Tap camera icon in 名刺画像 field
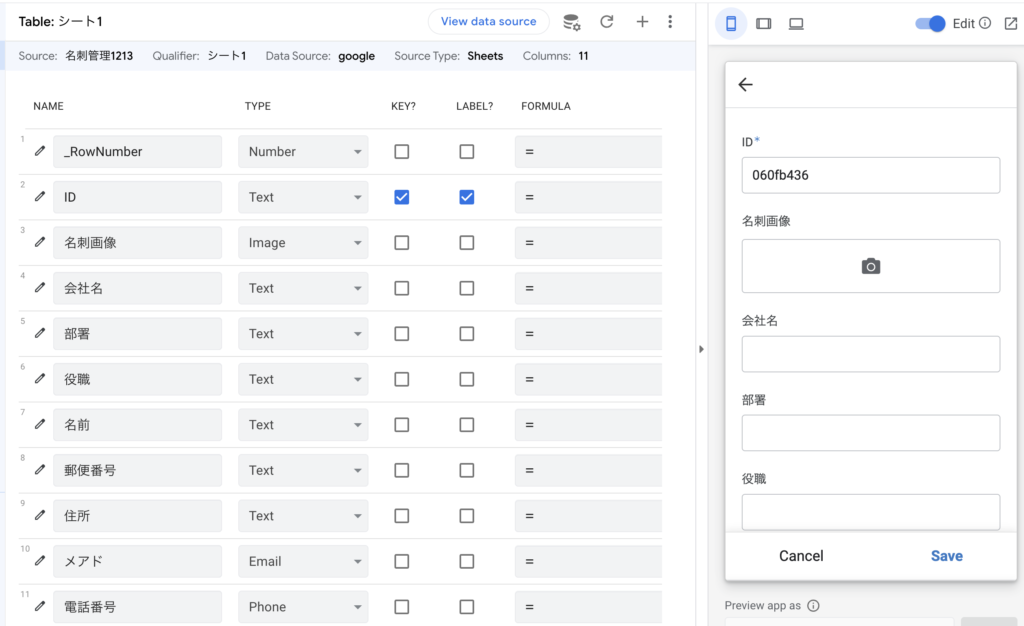Viewport: 1024px width, 626px height. coord(871,266)
